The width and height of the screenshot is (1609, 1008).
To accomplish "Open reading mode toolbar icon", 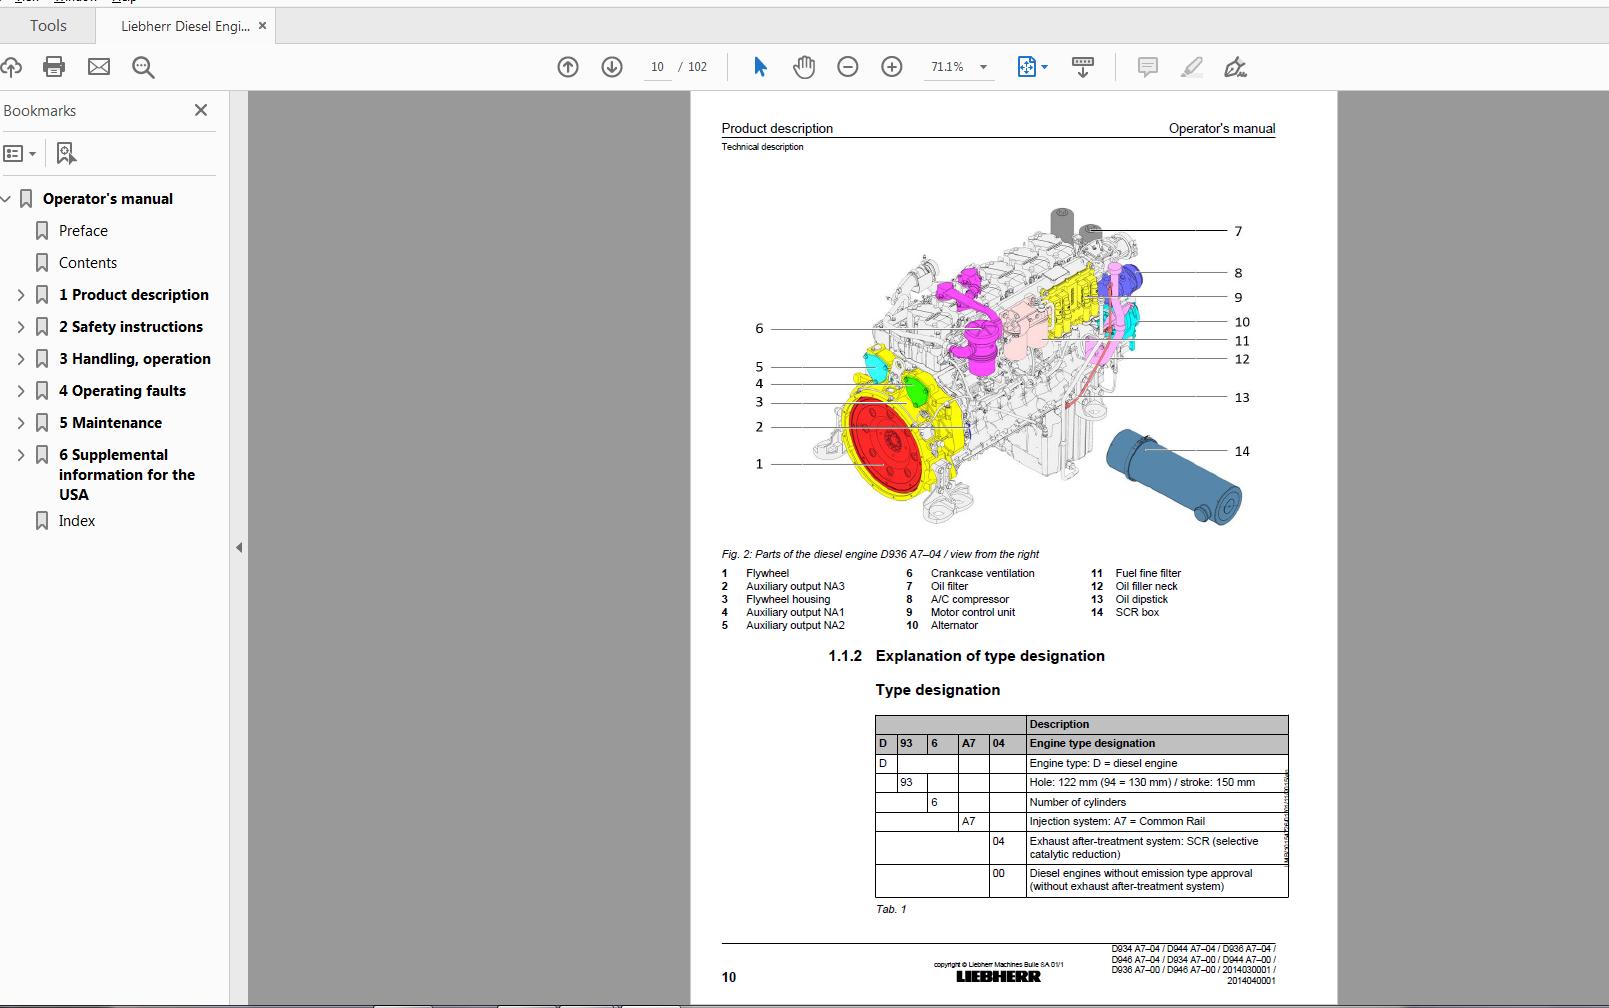I will coord(1082,67).
